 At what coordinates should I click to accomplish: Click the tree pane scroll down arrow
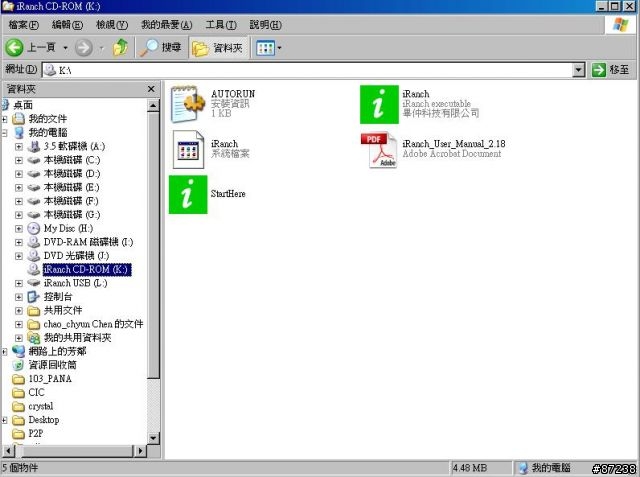point(153,438)
